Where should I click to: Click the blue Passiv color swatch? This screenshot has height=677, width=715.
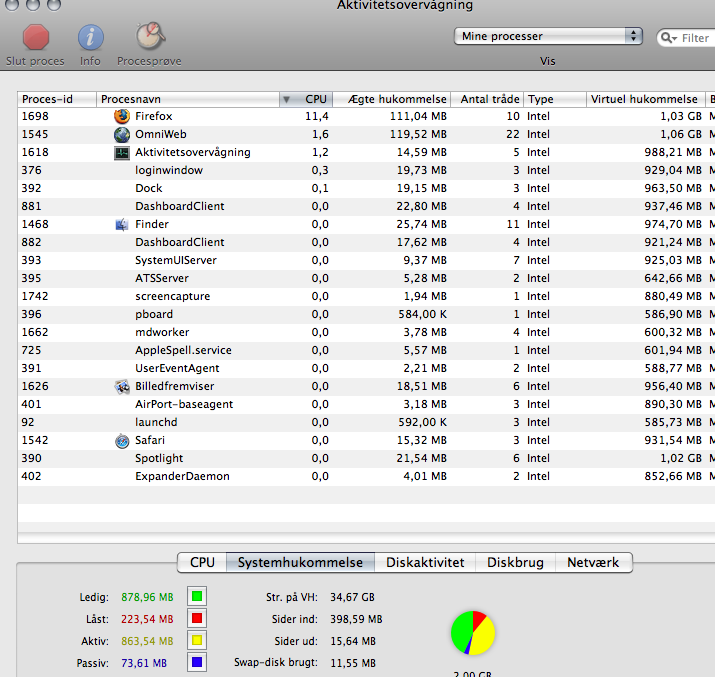197,662
